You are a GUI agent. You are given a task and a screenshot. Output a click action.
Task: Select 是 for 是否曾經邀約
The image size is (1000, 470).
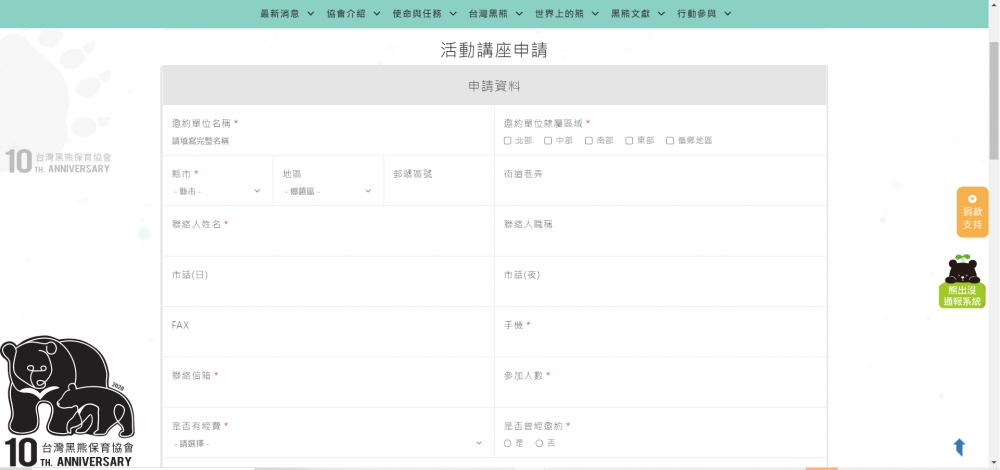coord(508,443)
